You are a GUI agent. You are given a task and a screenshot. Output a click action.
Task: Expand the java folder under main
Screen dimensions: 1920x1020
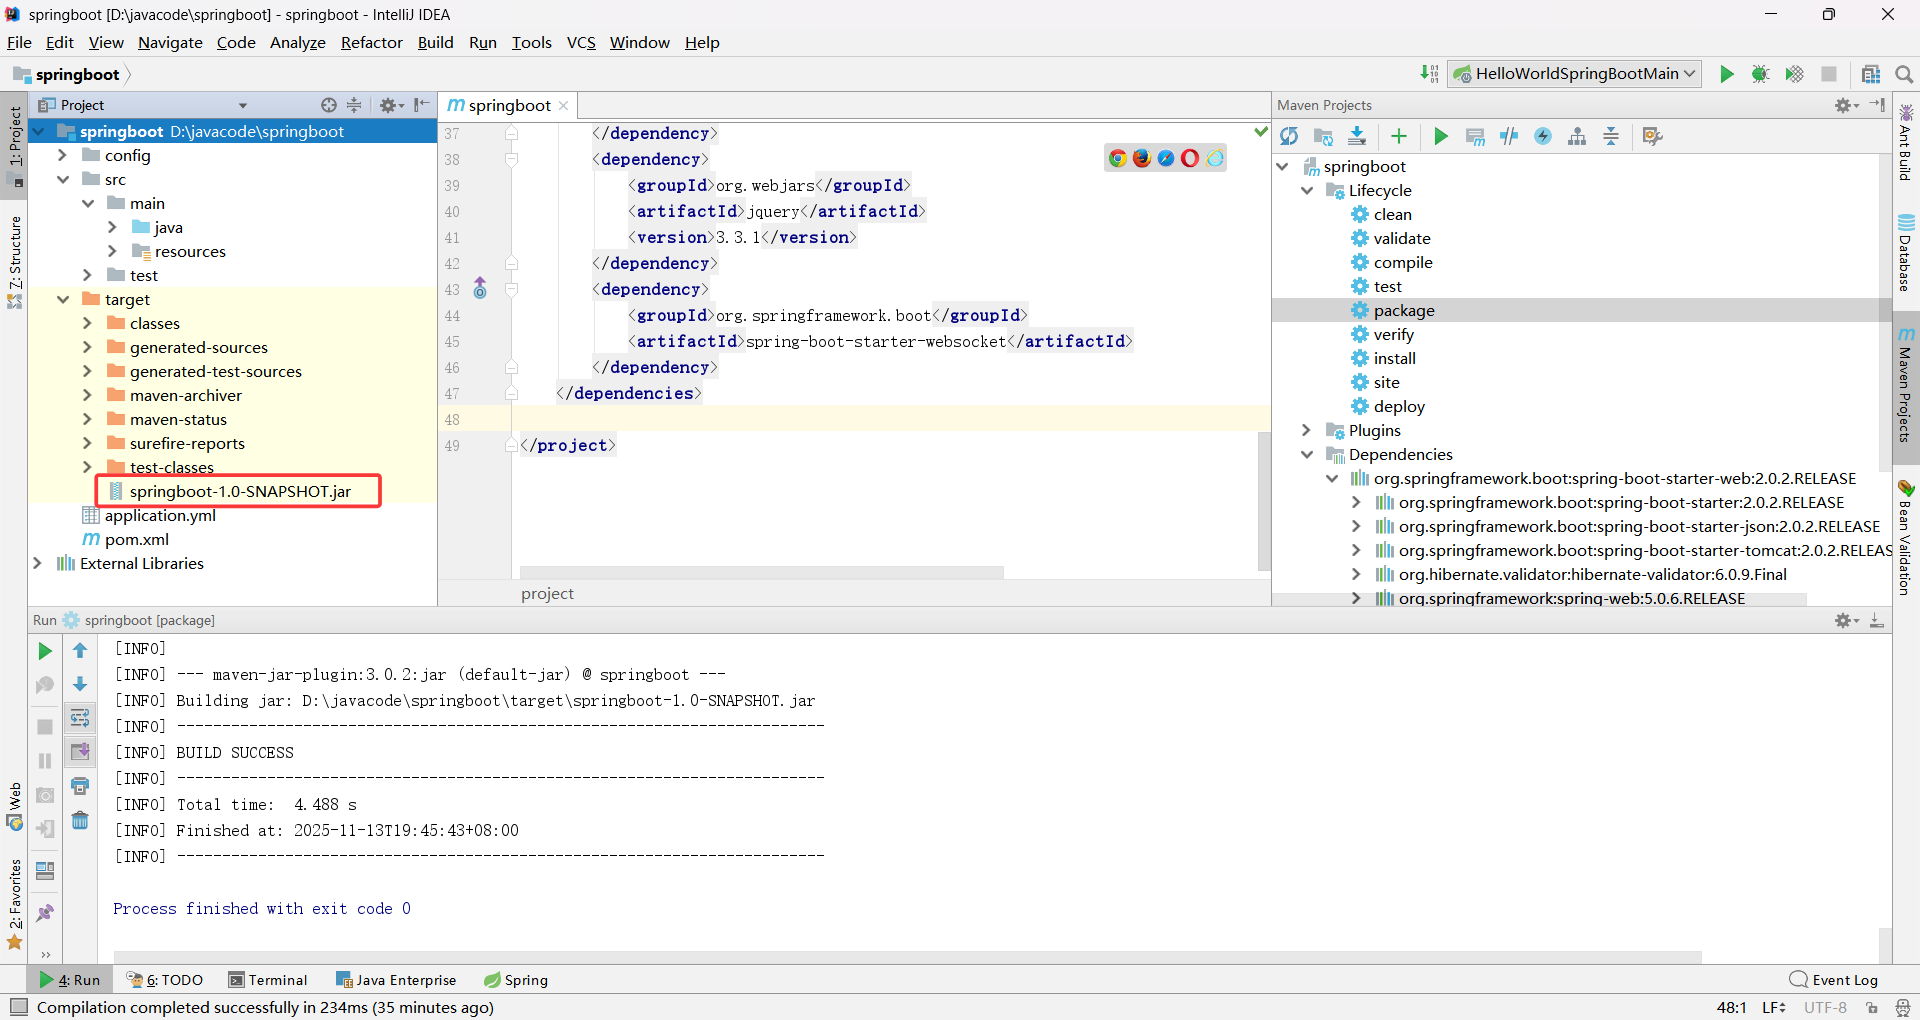click(112, 227)
